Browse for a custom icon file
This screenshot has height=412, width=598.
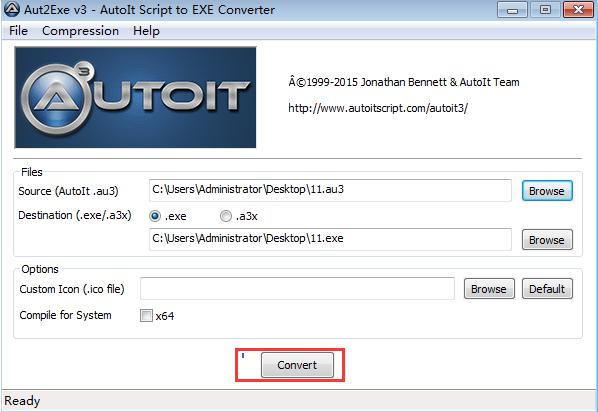(x=489, y=289)
